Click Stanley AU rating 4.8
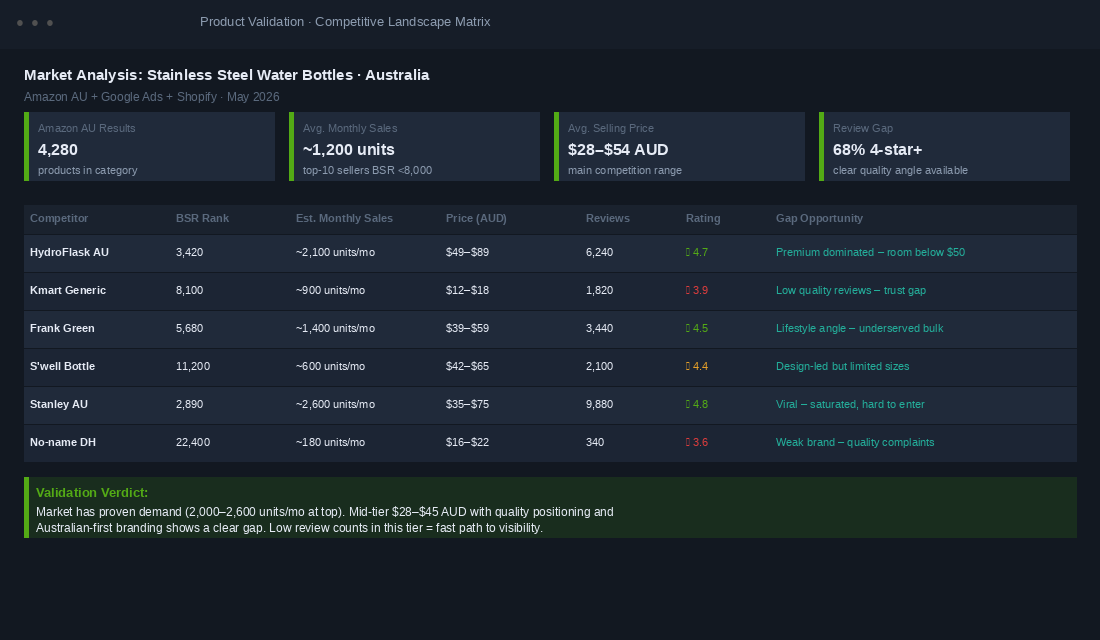Image resolution: width=1100 pixels, height=640 pixels. tap(697, 404)
